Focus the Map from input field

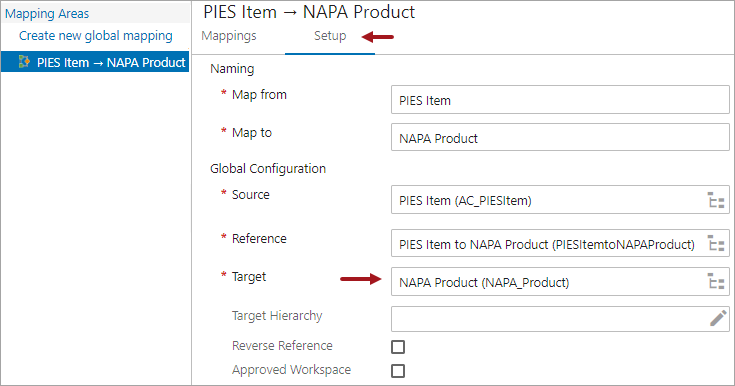click(560, 100)
